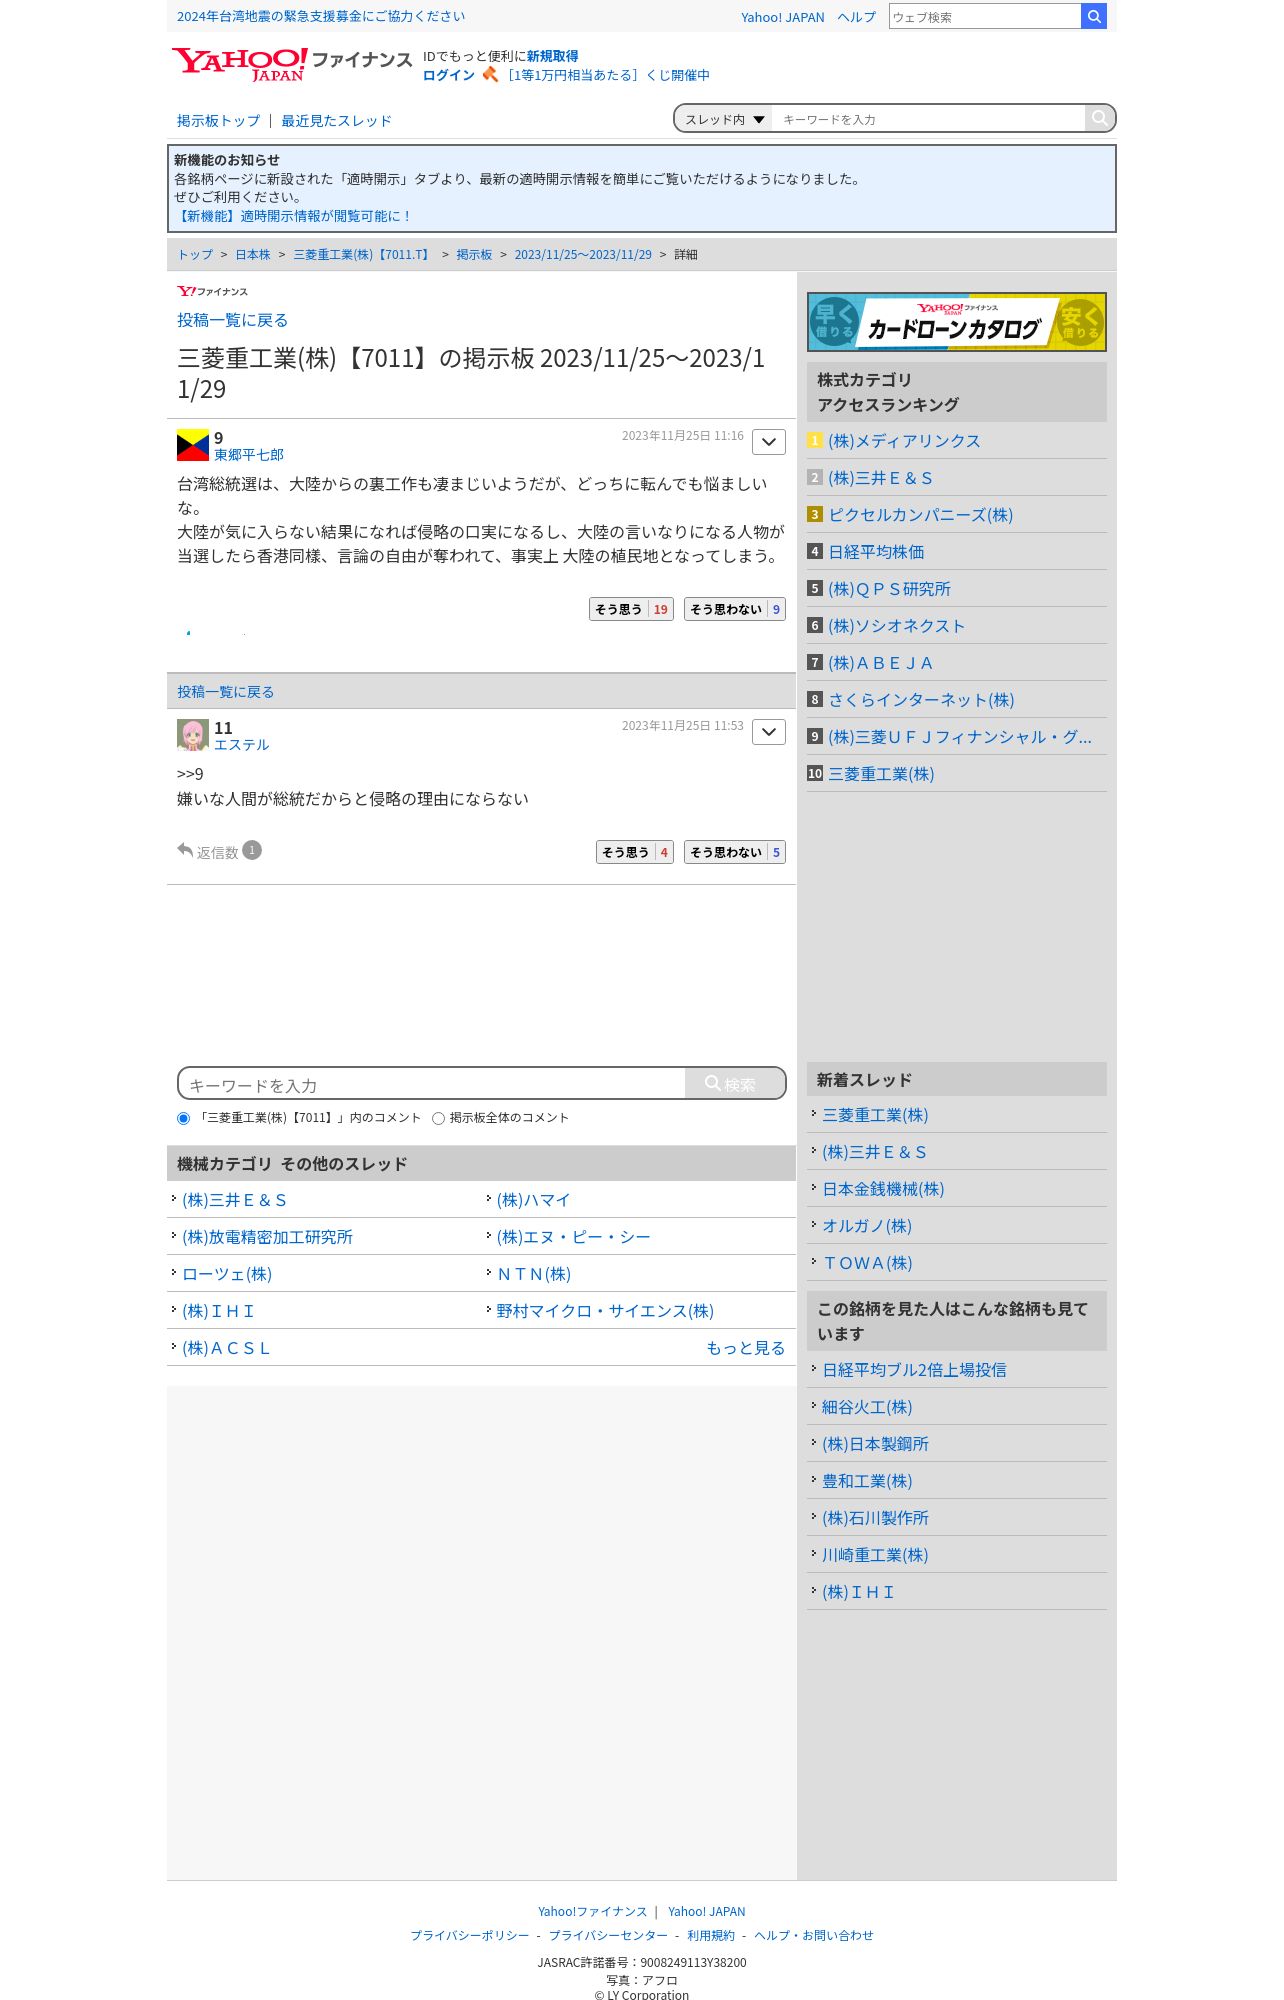
Task: Click もっと見る in 機械カテゴリ threads
Action: 745,1348
